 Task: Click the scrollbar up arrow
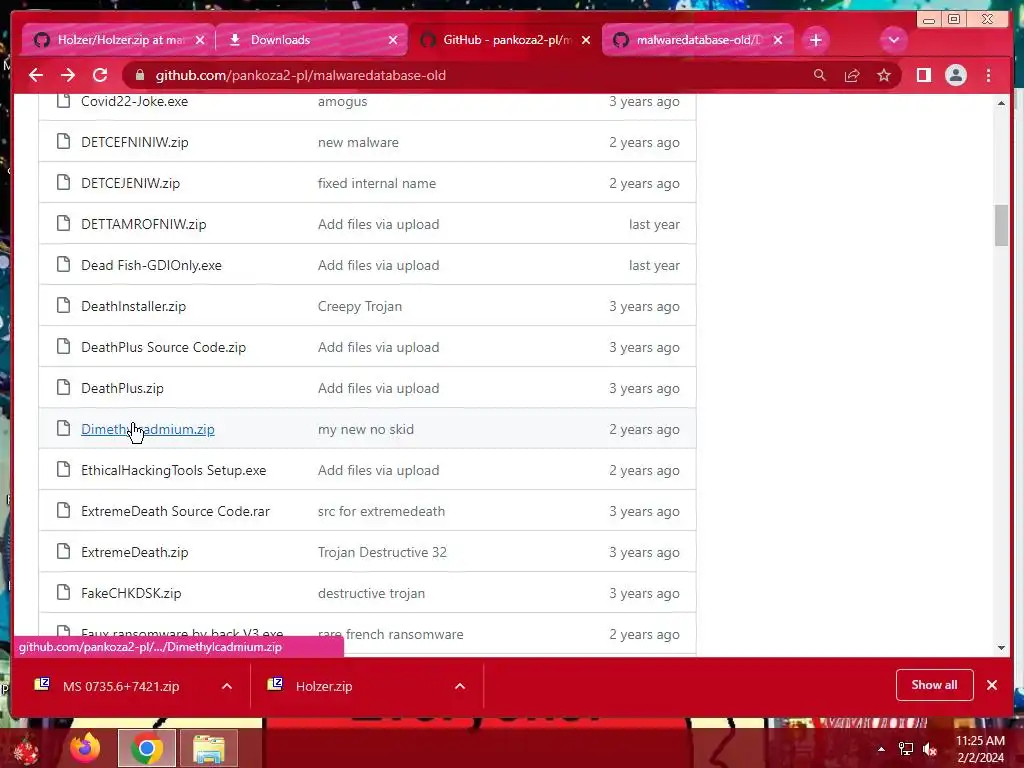coord(1001,103)
